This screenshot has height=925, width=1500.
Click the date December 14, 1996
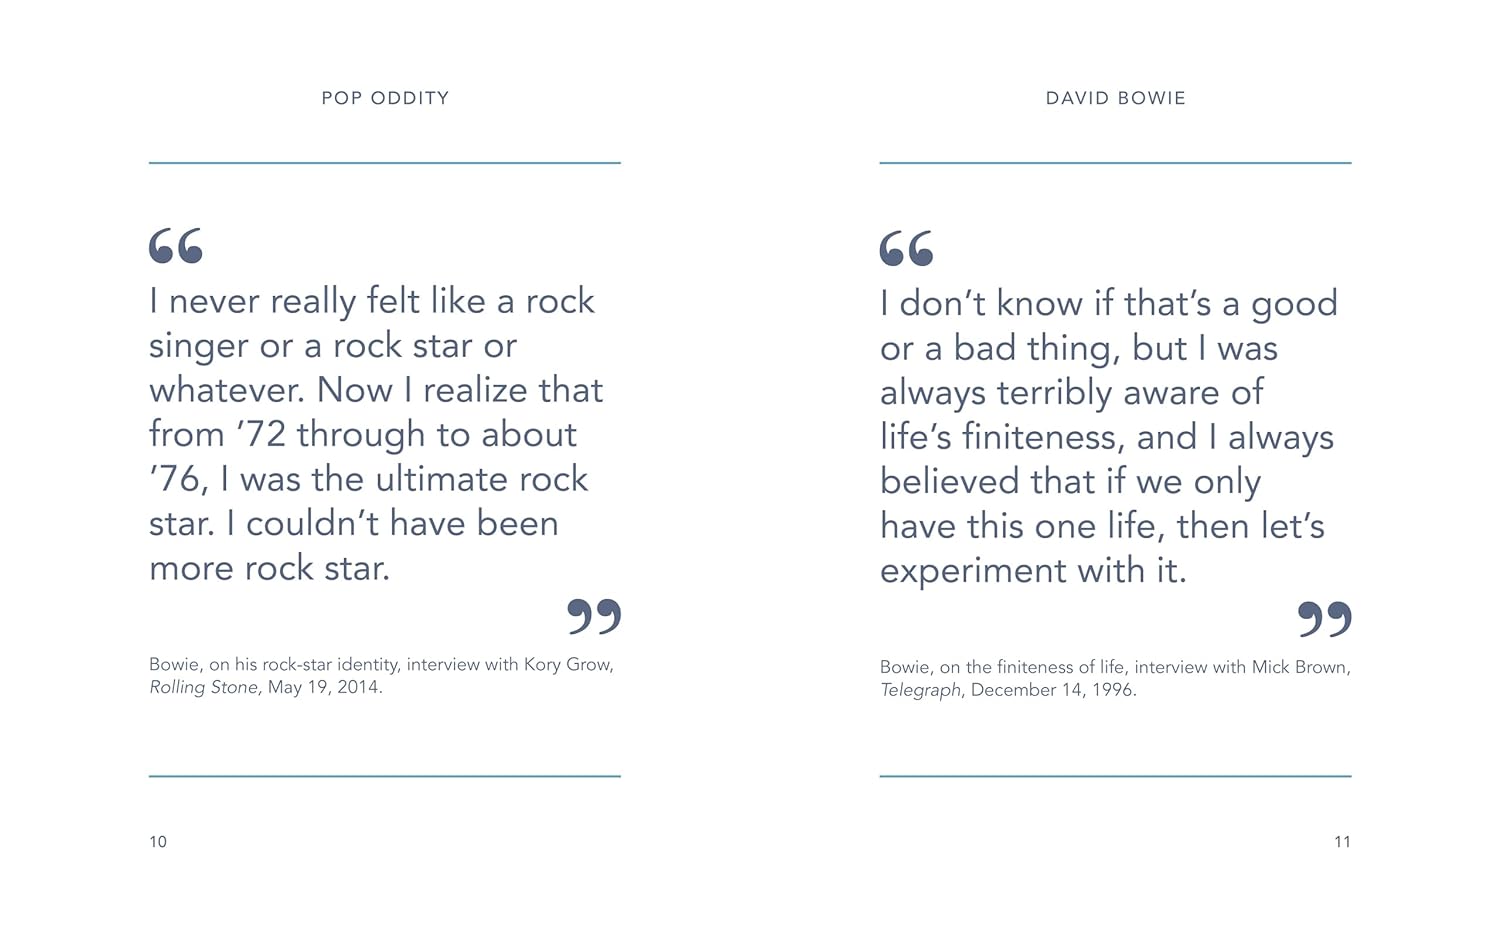point(1053,690)
